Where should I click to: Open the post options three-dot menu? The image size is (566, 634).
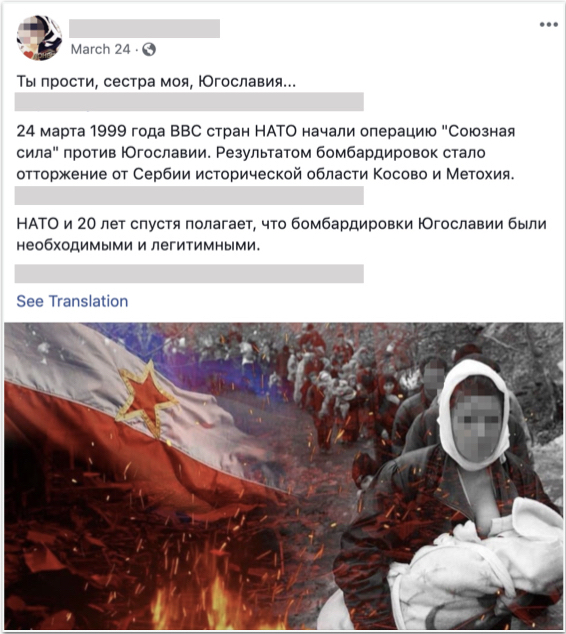point(549,25)
